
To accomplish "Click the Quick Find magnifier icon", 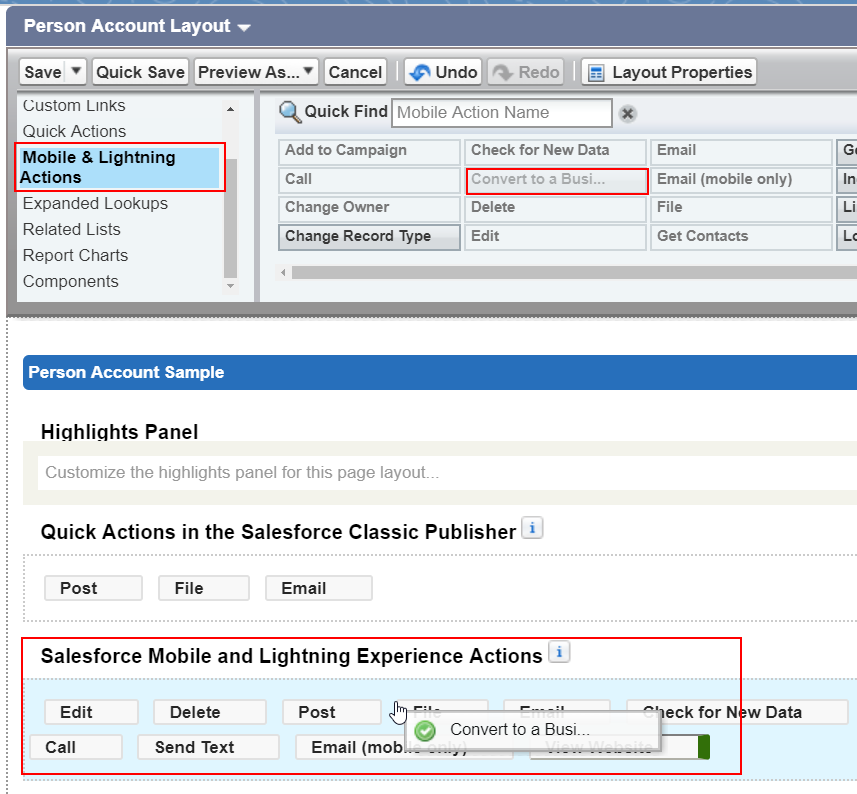I will 291,111.
